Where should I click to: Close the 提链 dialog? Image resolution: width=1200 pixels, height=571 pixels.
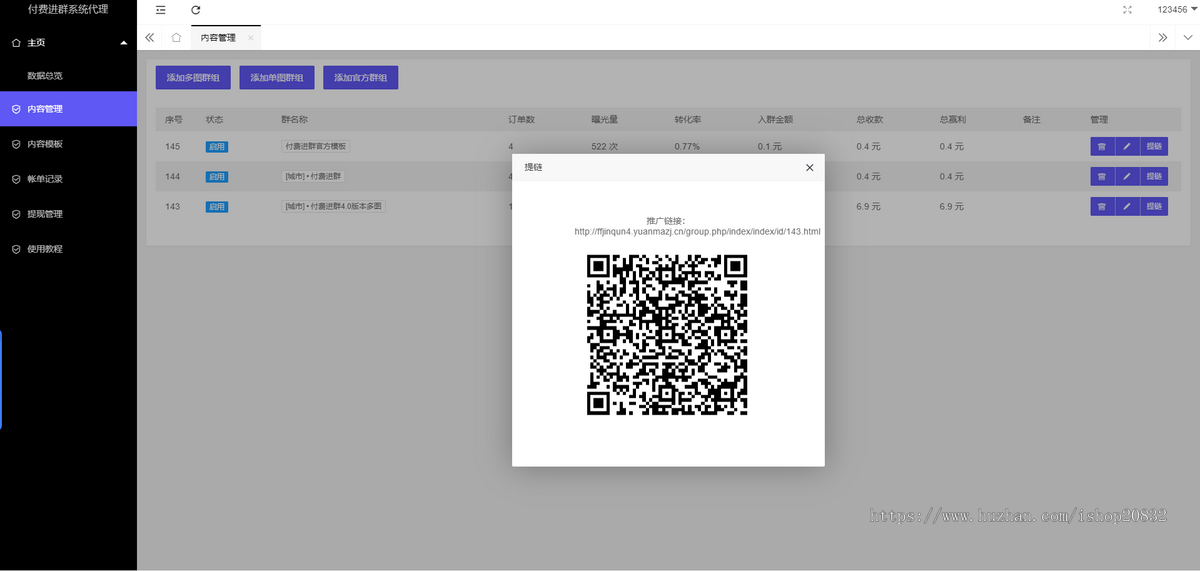(809, 167)
